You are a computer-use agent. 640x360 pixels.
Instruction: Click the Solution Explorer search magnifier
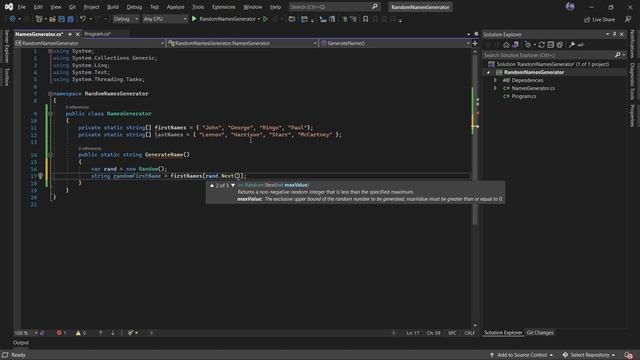click(x=618, y=55)
